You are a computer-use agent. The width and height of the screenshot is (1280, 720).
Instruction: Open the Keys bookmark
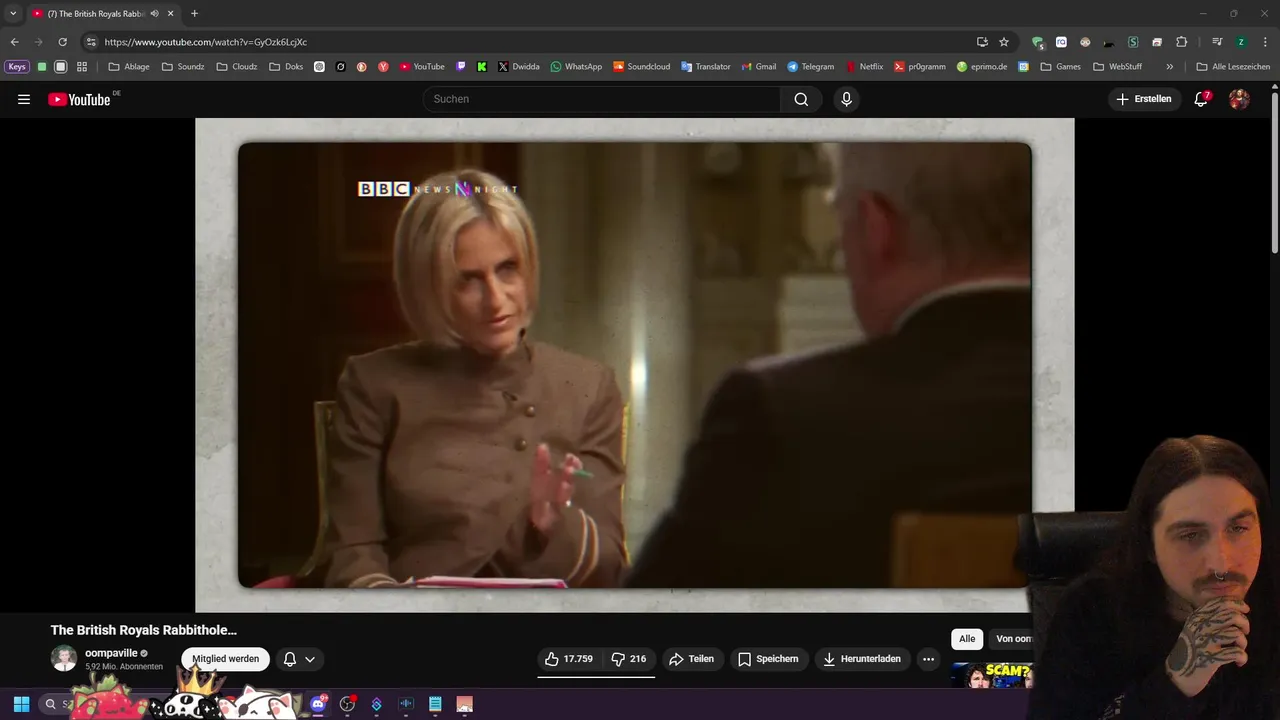(17, 67)
